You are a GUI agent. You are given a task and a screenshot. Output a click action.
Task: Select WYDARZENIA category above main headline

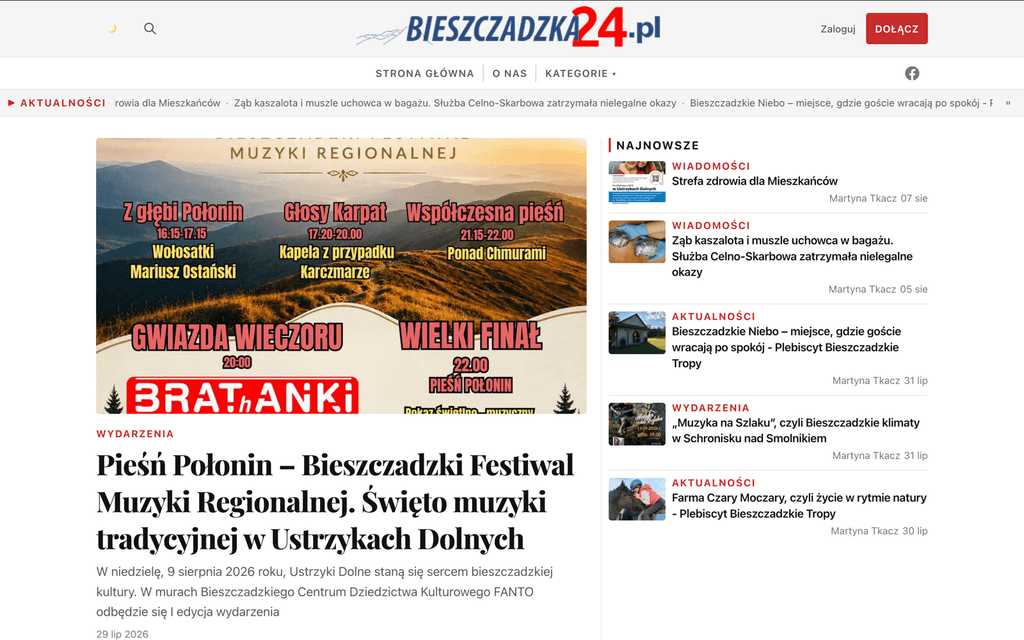(x=135, y=434)
